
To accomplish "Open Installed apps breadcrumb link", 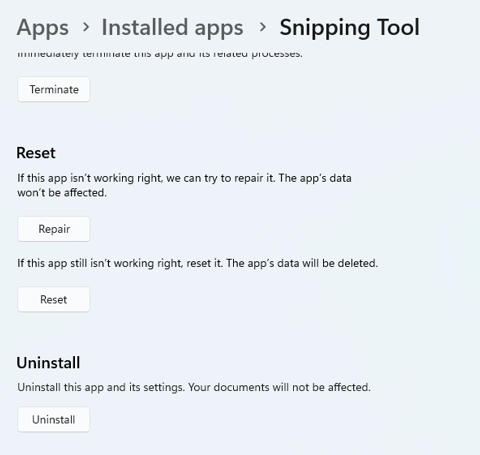I will point(172,28).
